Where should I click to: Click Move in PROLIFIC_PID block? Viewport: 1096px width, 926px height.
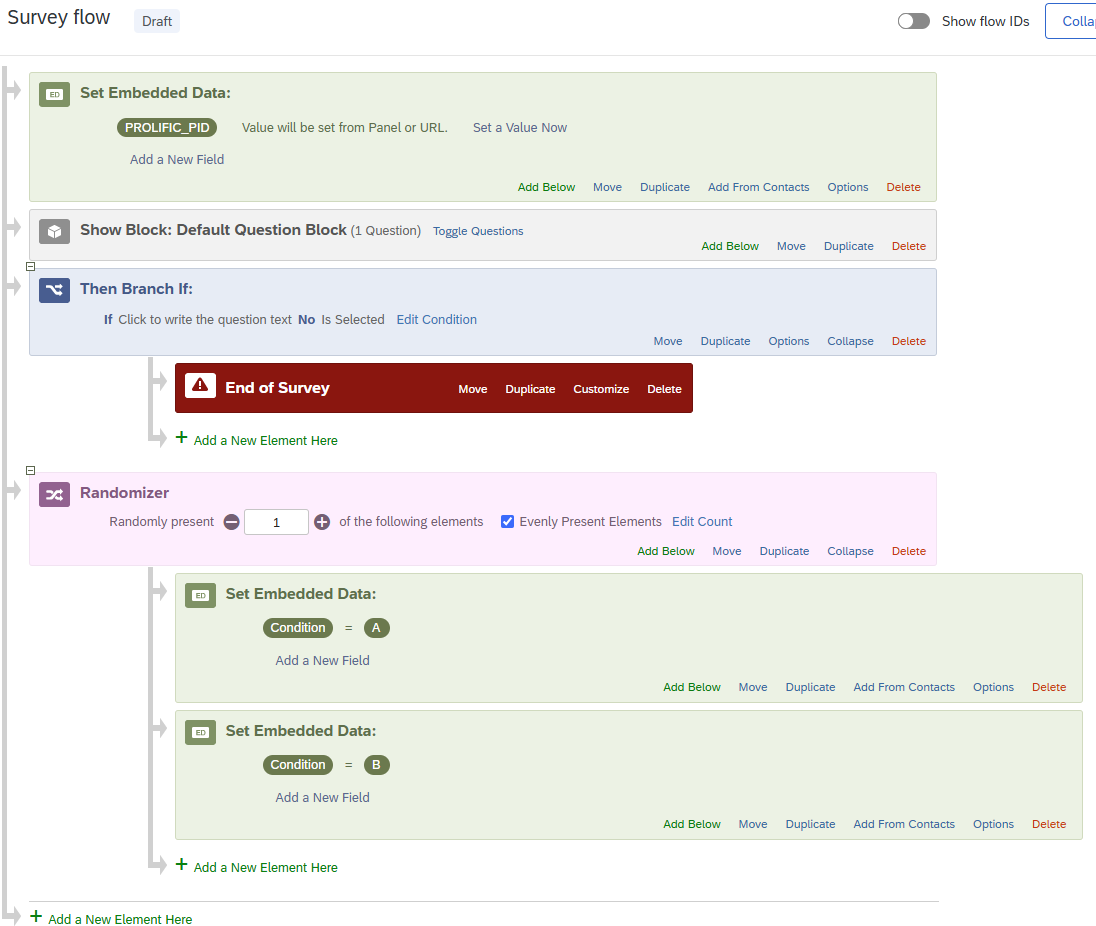[607, 187]
